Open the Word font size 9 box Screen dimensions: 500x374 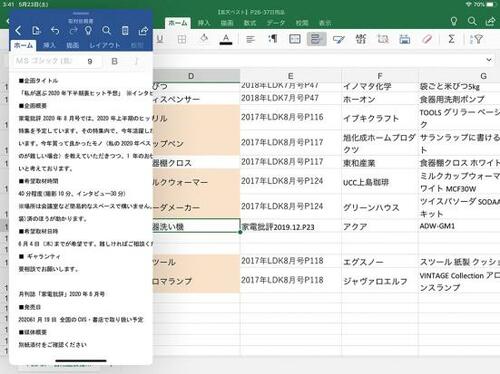click(x=90, y=61)
